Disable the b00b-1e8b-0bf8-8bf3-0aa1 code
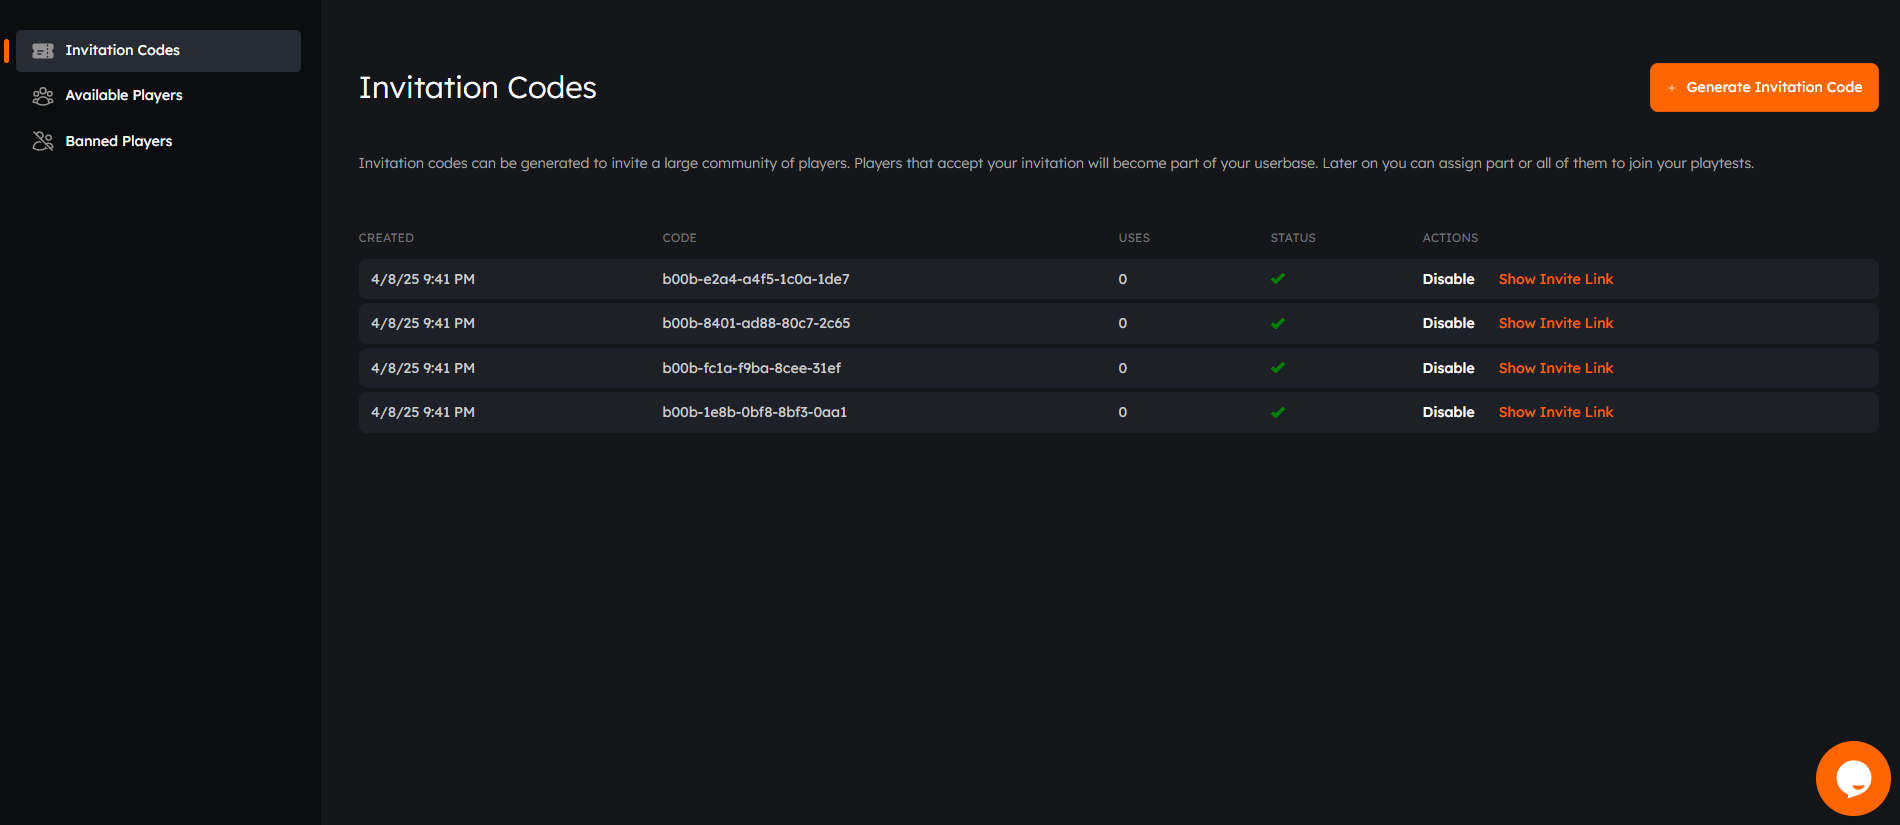 click(1448, 412)
